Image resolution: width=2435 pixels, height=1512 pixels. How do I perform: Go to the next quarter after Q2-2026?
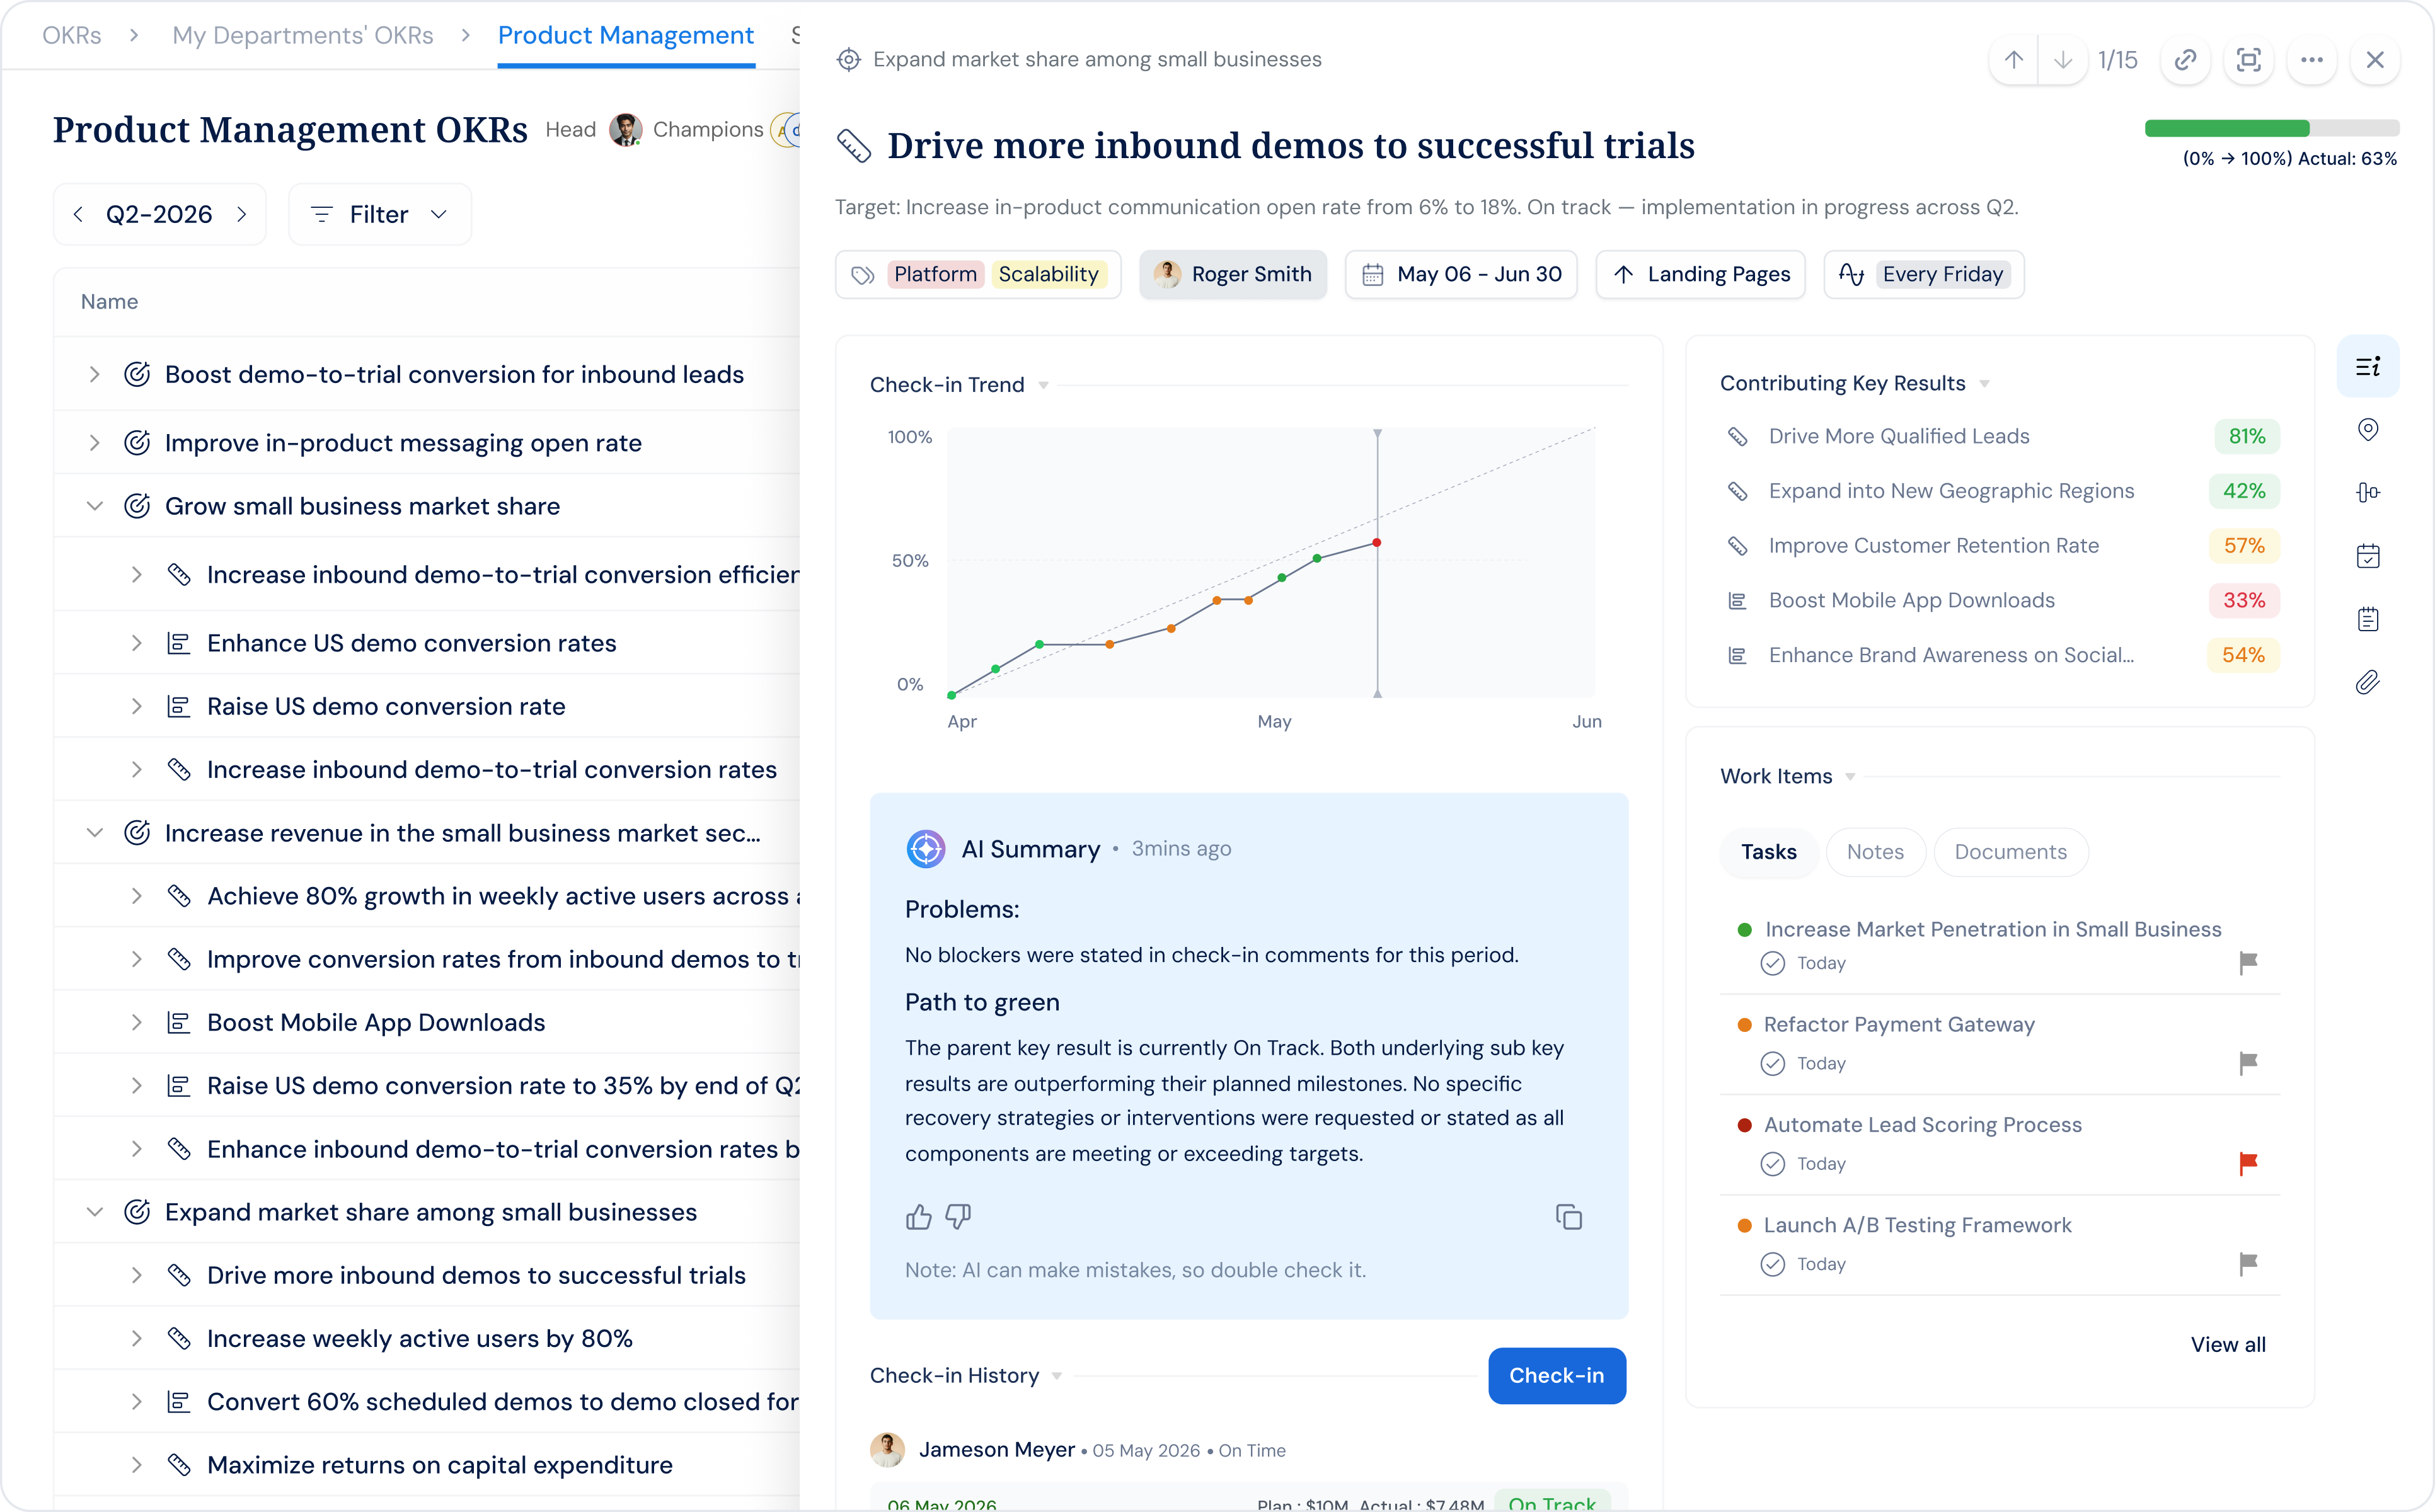(241, 214)
